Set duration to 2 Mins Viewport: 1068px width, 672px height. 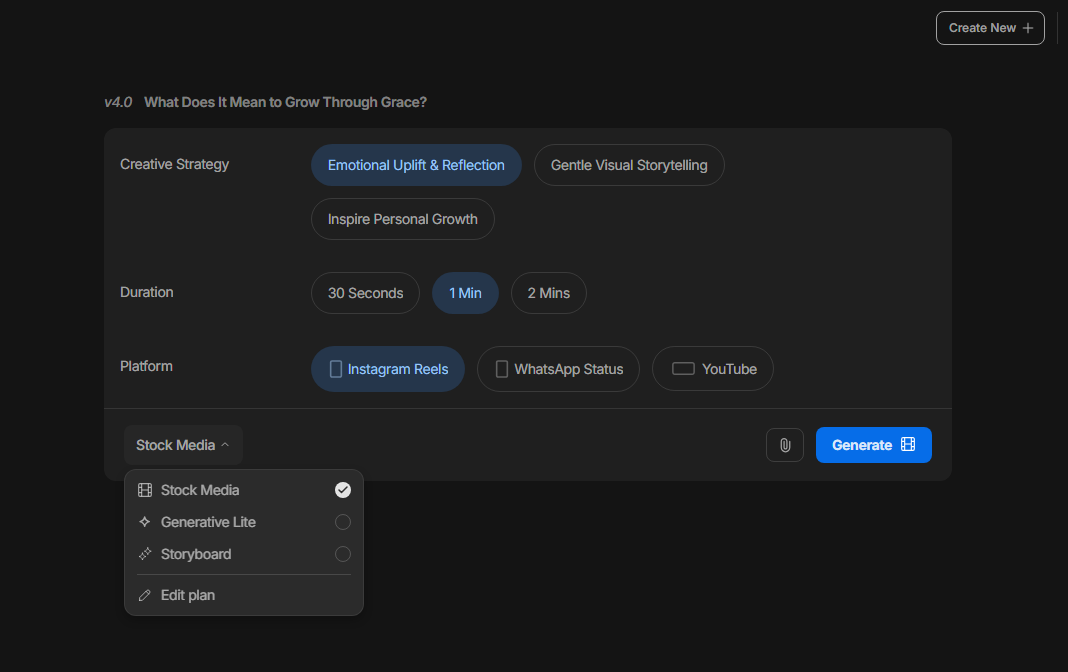549,293
